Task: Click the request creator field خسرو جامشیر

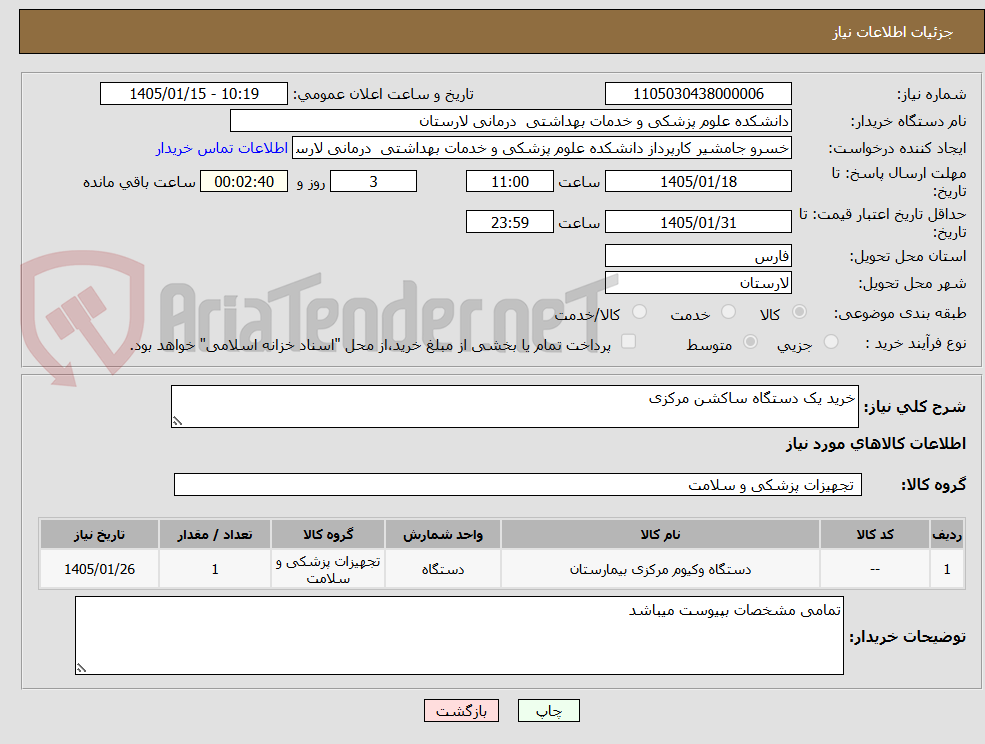Action: point(541,148)
